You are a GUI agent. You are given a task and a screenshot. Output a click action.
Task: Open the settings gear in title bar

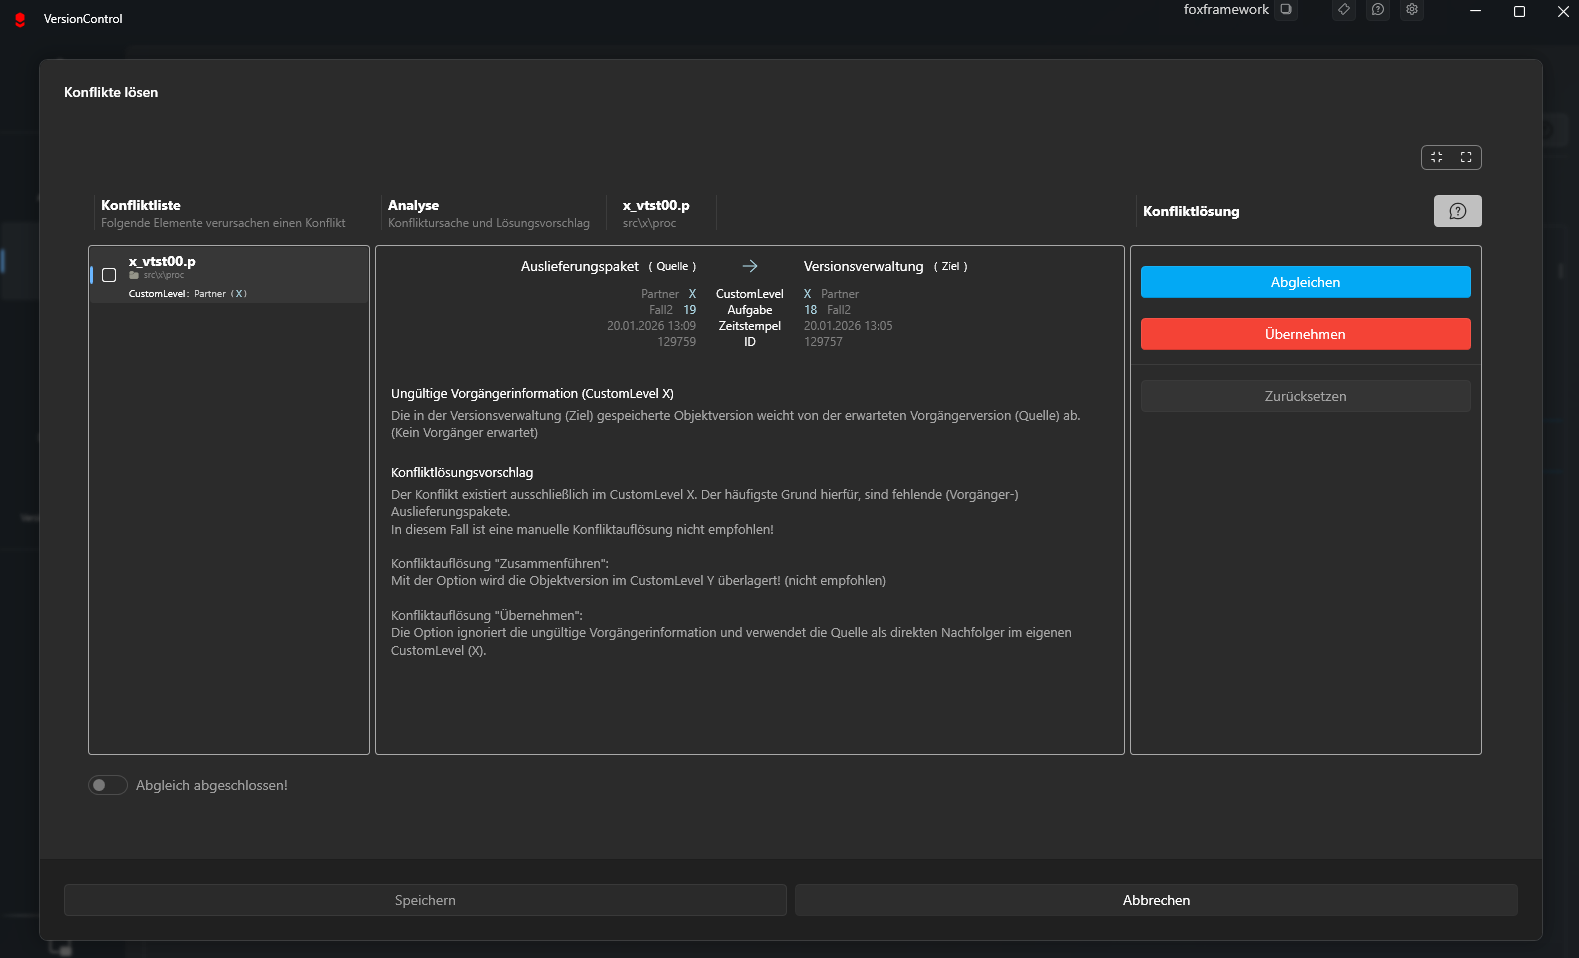(x=1412, y=9)
